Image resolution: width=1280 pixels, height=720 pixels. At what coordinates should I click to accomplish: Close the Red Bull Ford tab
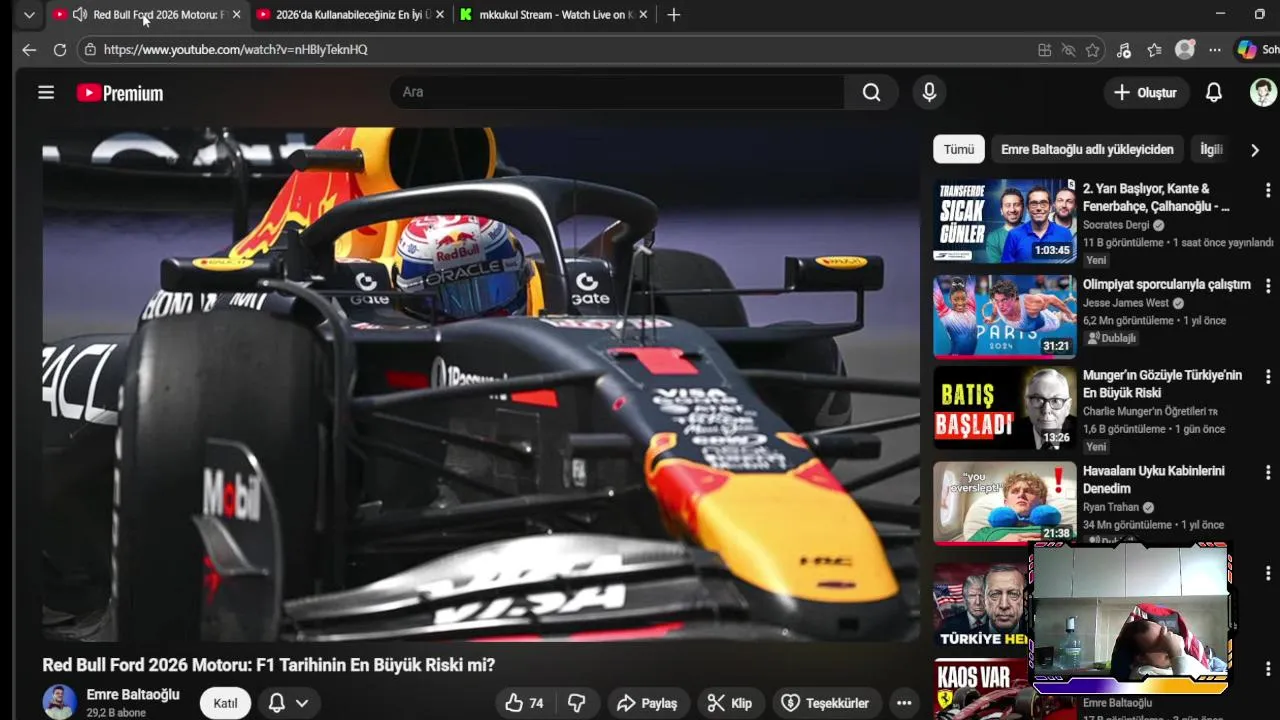236,15
